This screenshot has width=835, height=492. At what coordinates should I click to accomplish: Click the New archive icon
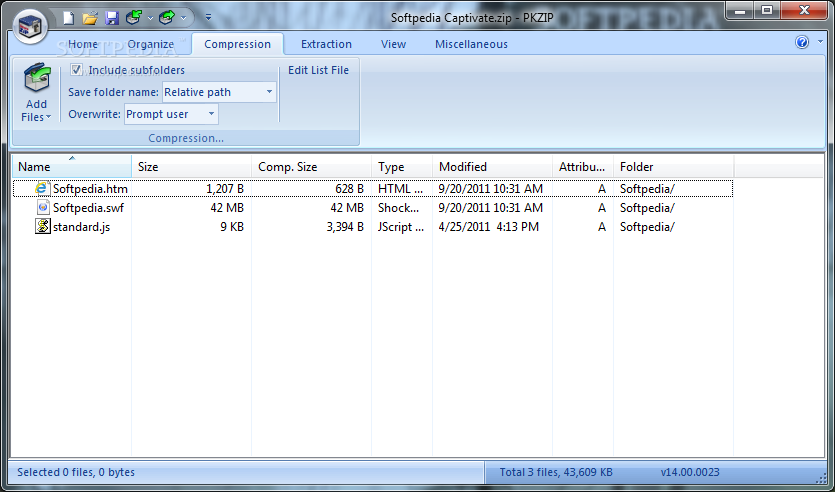69,18
